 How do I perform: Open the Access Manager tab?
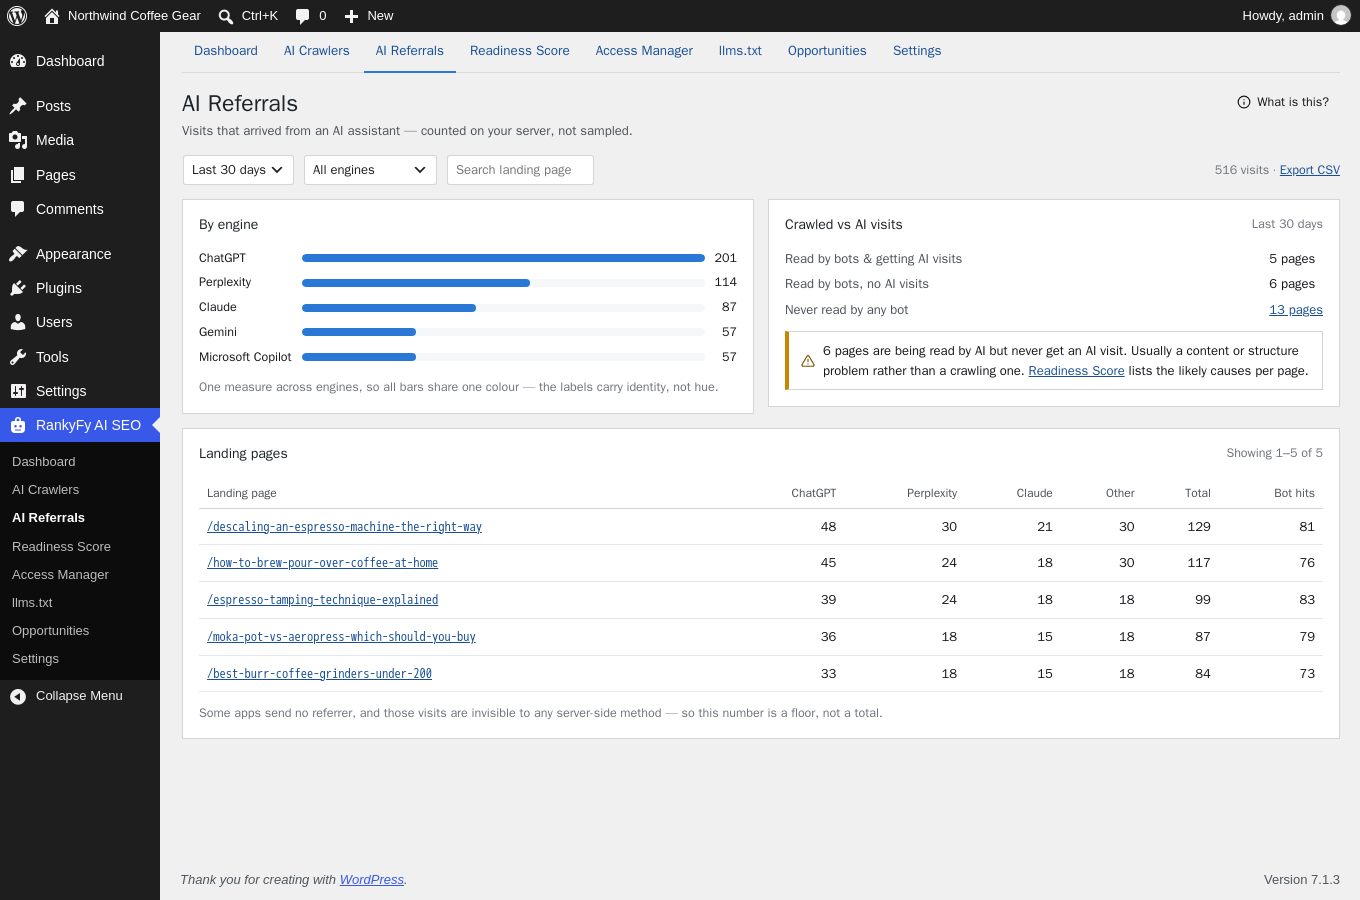[644, 51]
